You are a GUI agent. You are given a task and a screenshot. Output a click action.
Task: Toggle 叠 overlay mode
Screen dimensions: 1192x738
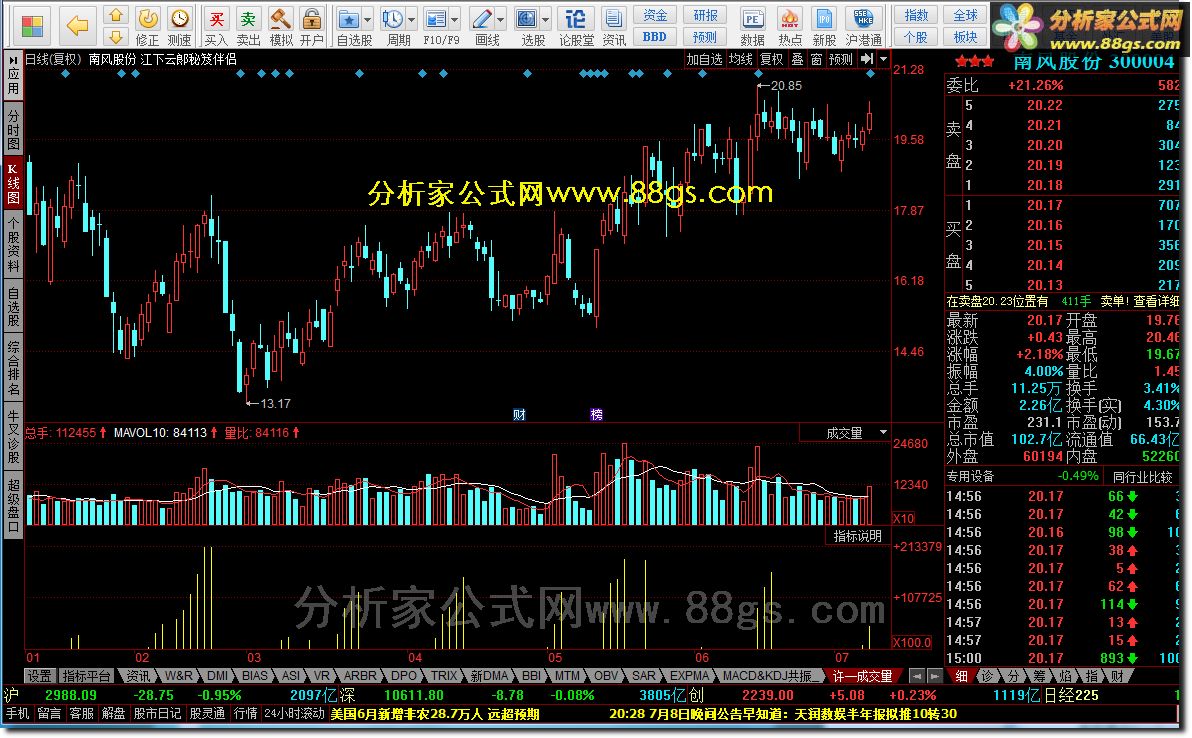click(797, 59)
